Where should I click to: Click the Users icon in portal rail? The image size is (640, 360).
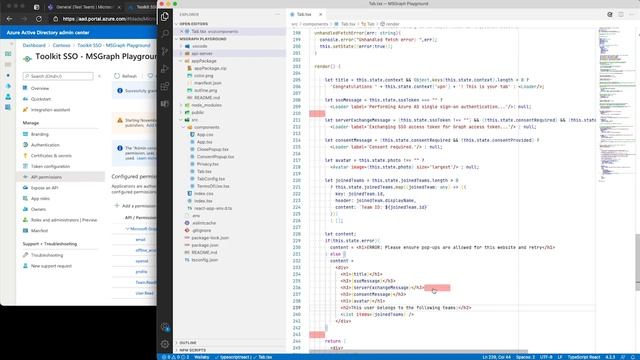8,97
